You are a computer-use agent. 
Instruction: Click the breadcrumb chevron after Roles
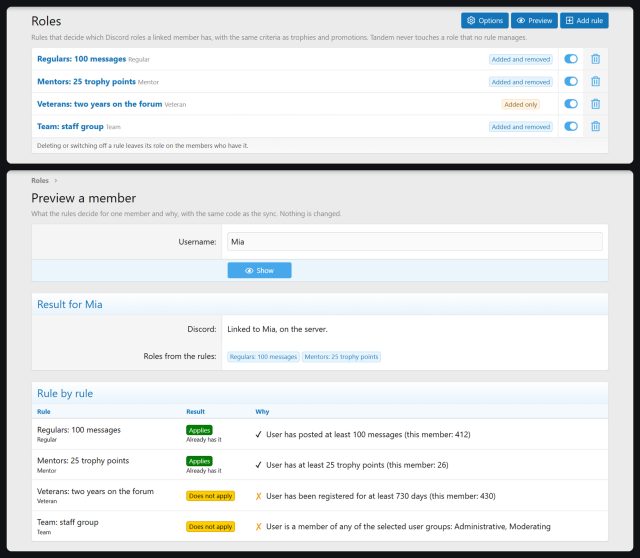tap(56, 180)
